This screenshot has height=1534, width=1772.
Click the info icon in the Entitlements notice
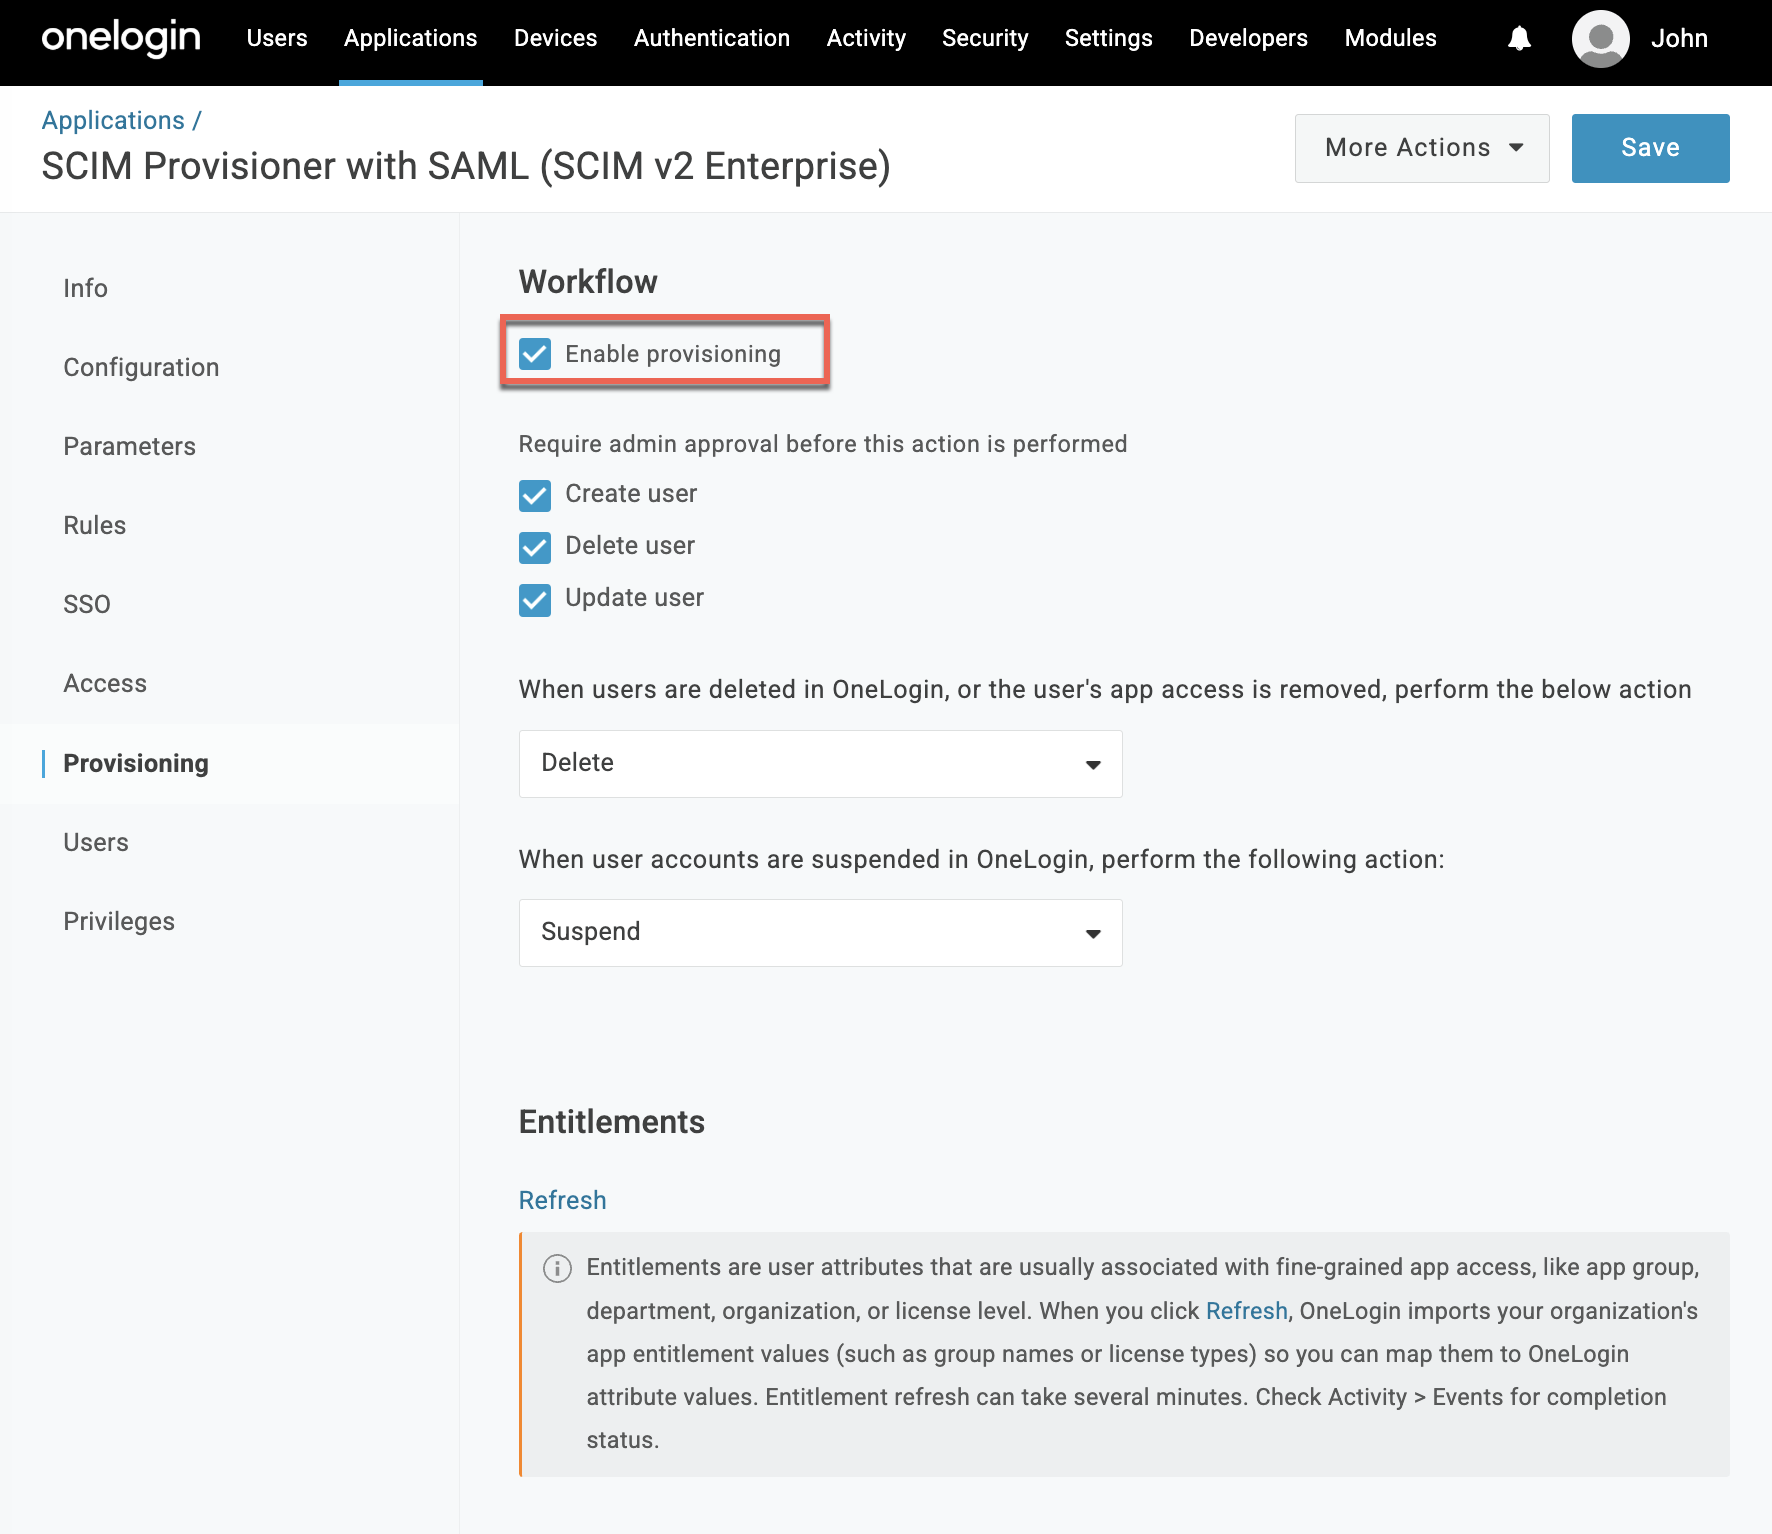tap(557, 1267)
